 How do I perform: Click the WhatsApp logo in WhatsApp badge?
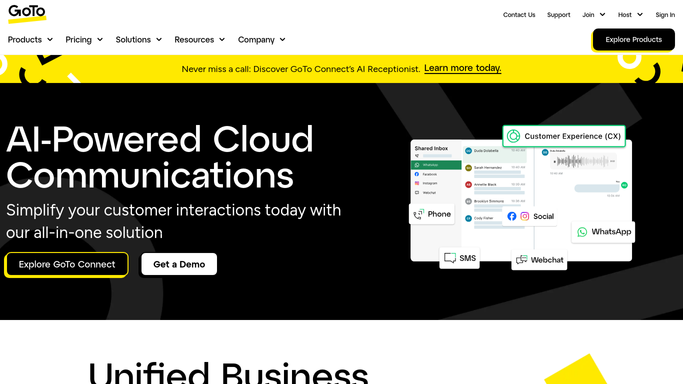pyautogui.click(x=582, y=232)
